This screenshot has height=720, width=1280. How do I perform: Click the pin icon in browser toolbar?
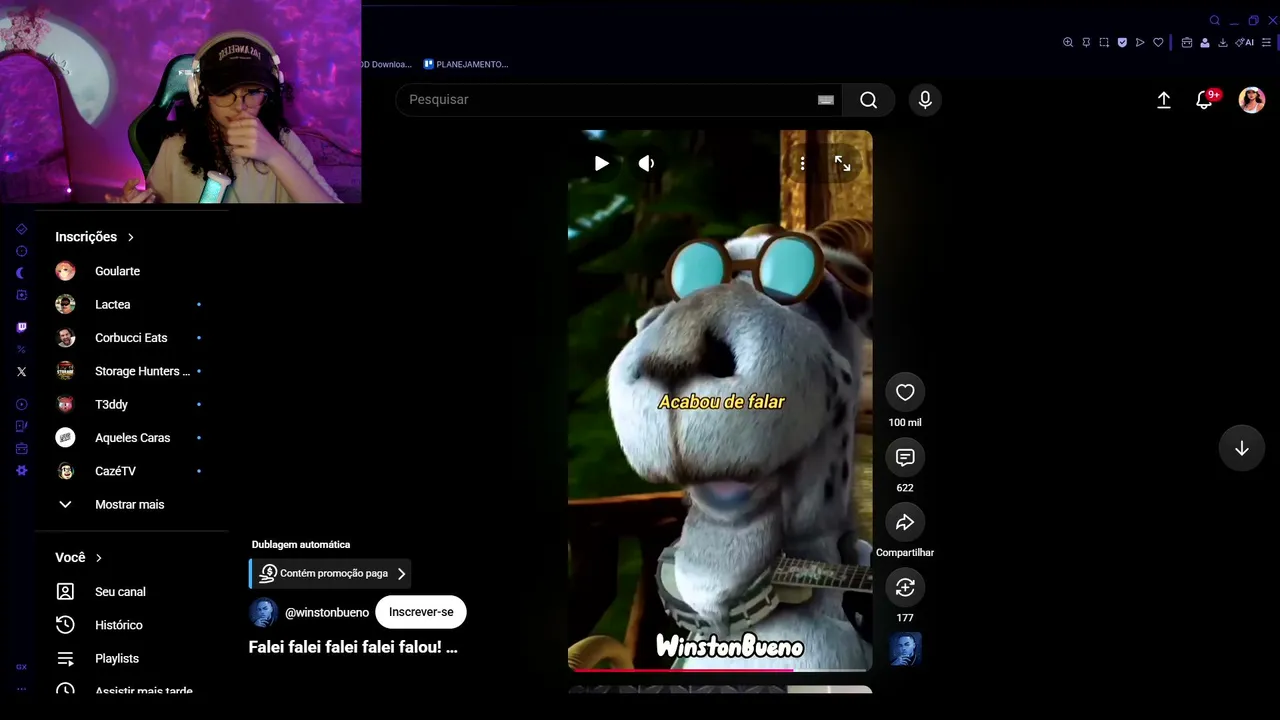[x=1086, y=42]
